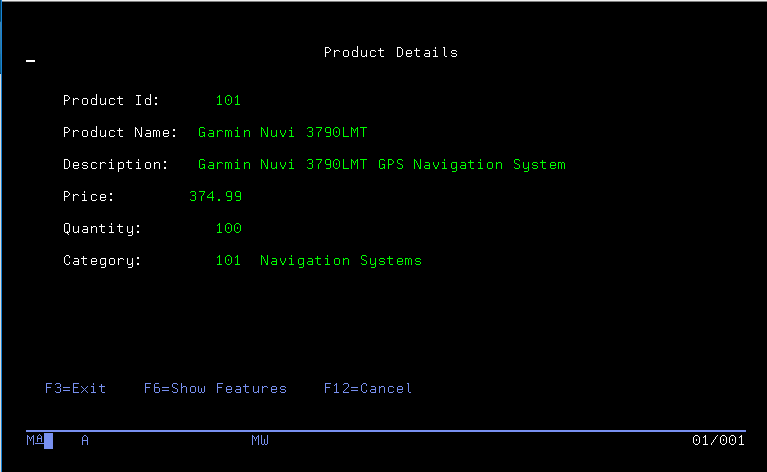Click the Navigation Systems category name

pos(341,261)
